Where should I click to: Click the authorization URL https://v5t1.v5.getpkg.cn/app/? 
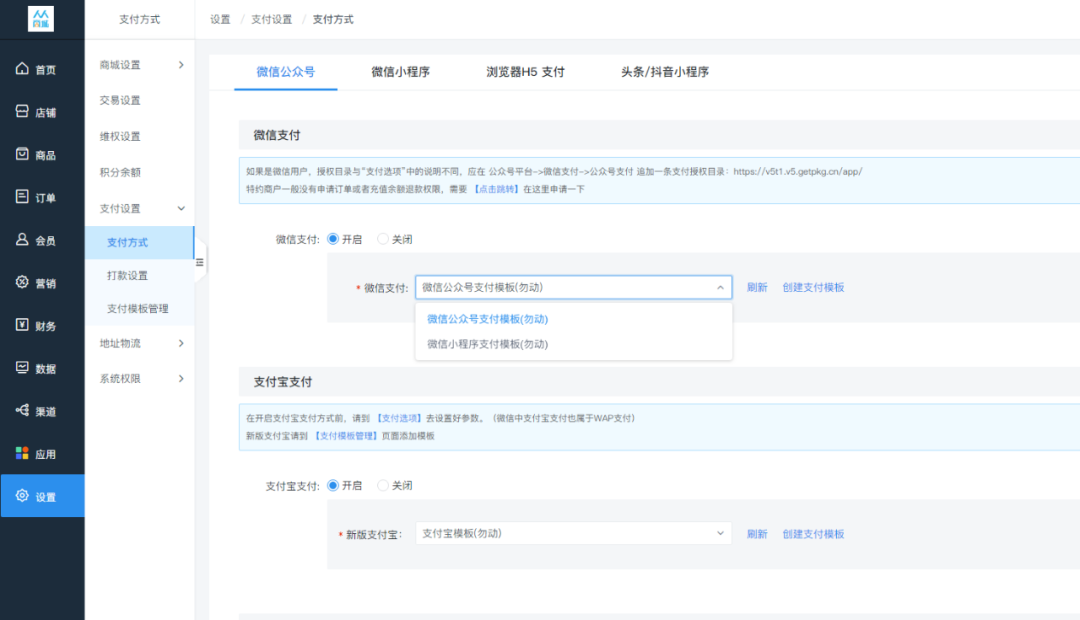point(798,172)
